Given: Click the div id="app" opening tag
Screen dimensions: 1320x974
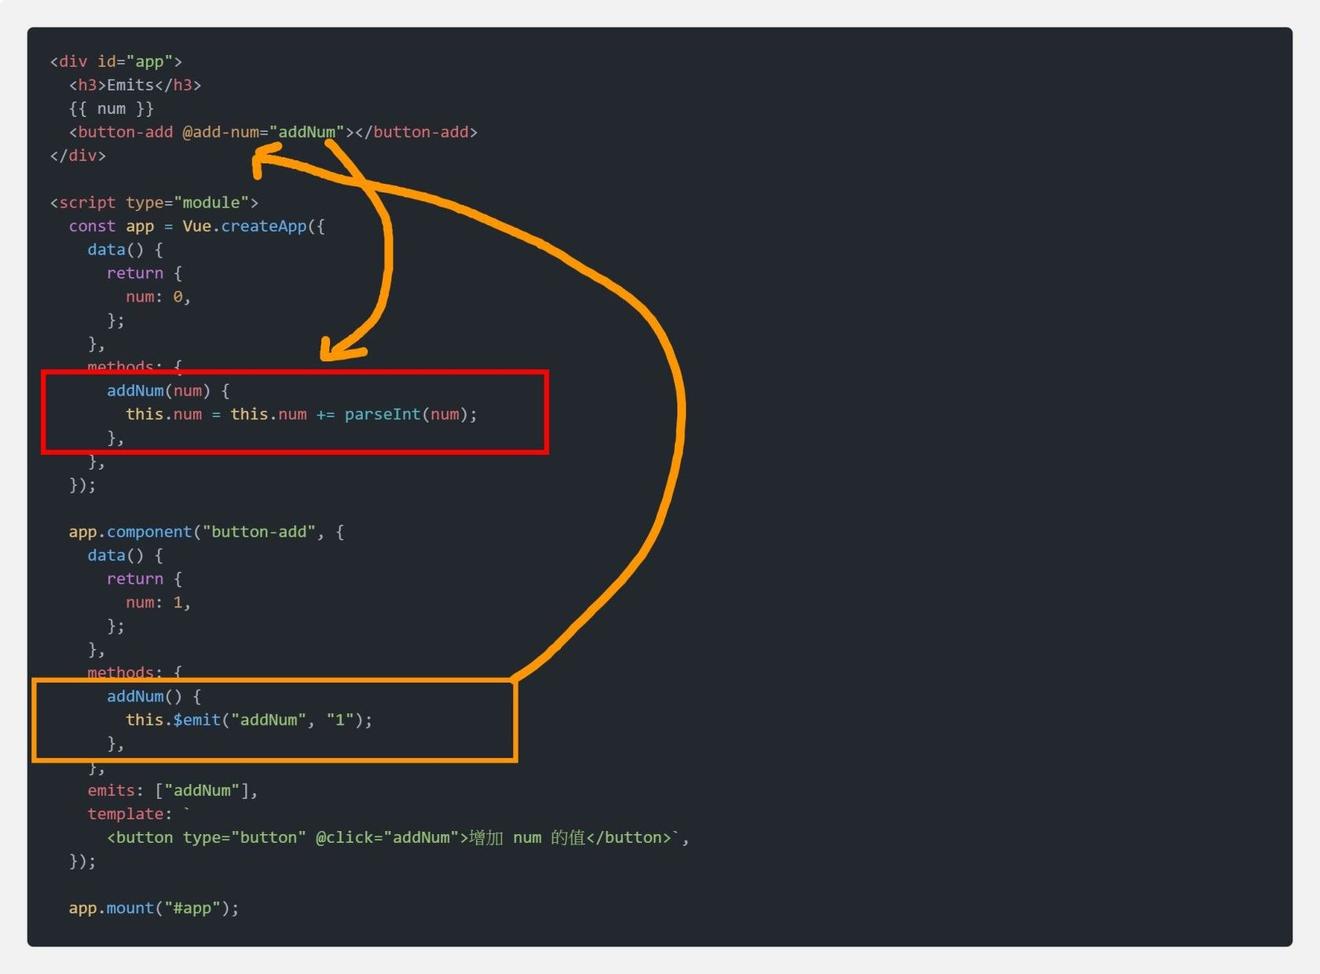Looking at the screenshot, I should point(116,61).
